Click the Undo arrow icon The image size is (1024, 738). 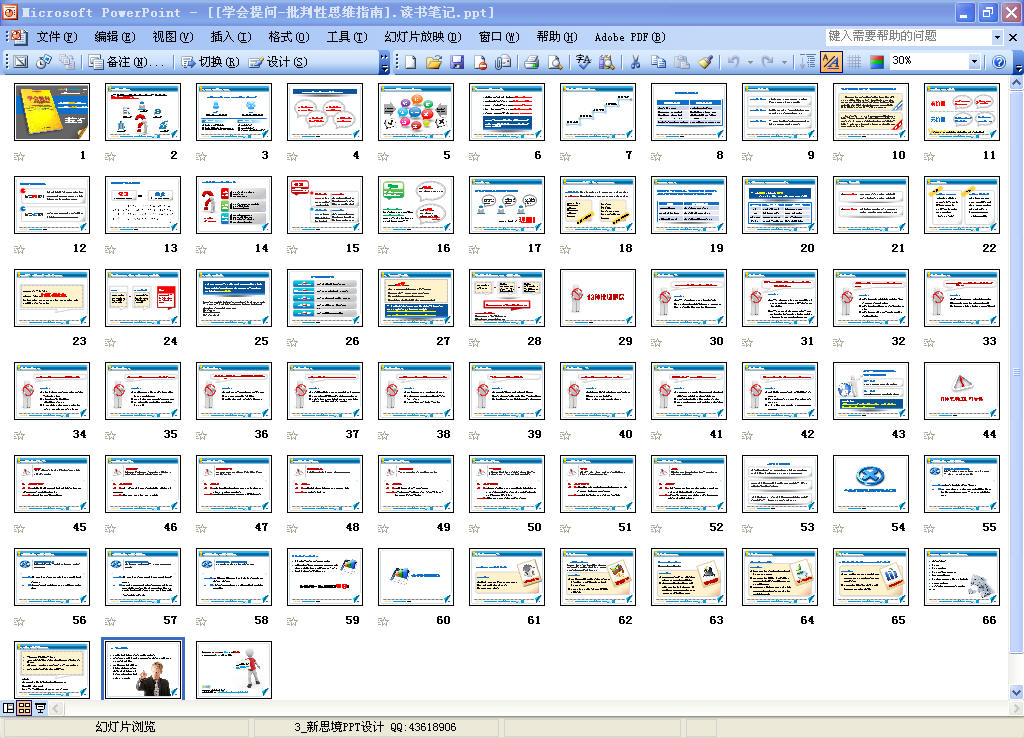click(733, 61)
